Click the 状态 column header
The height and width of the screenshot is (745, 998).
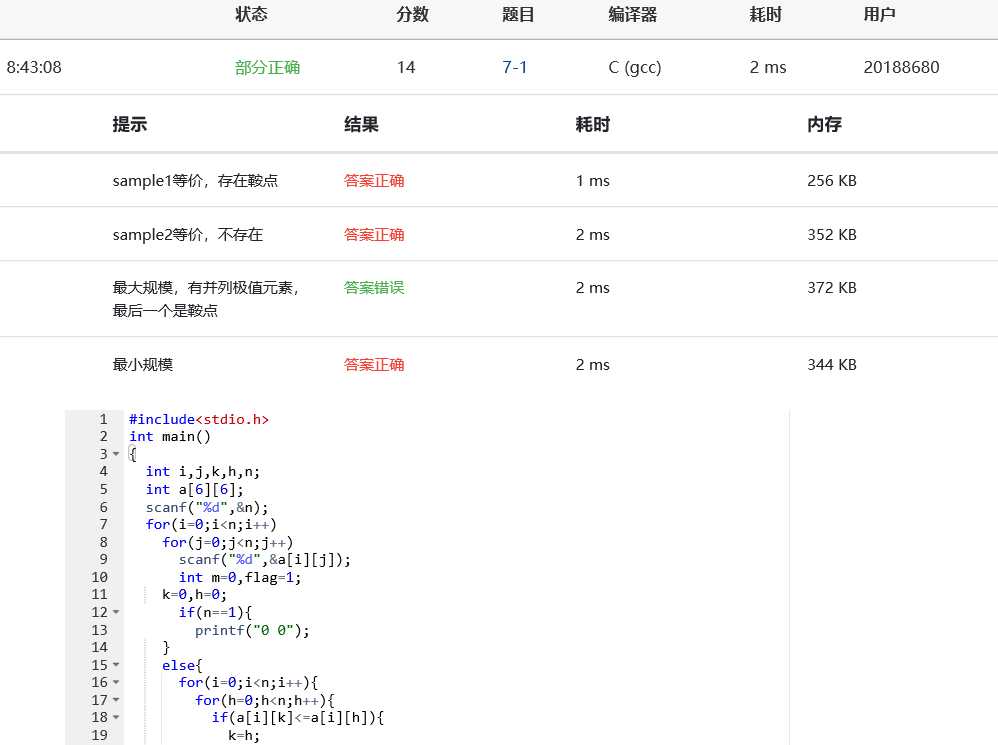click(251, 14)
